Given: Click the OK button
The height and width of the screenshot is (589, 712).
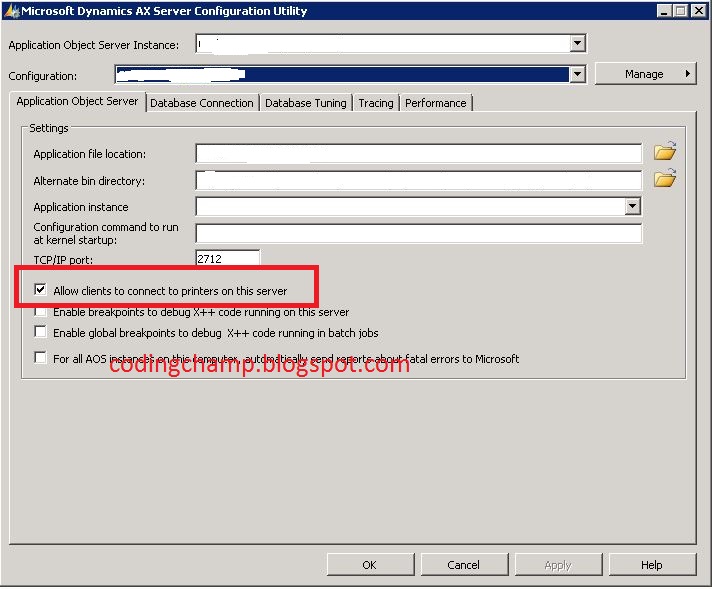Looking at the screenshot, I should [x=370, y=565].
